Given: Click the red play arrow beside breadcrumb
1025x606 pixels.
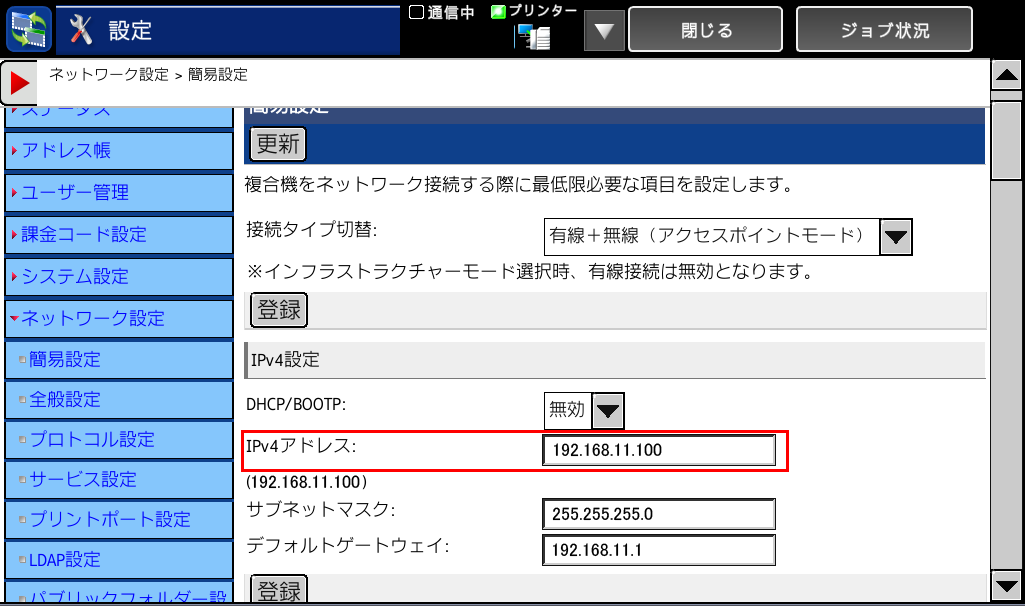Looking at the screenshot, I should [19, 83].
